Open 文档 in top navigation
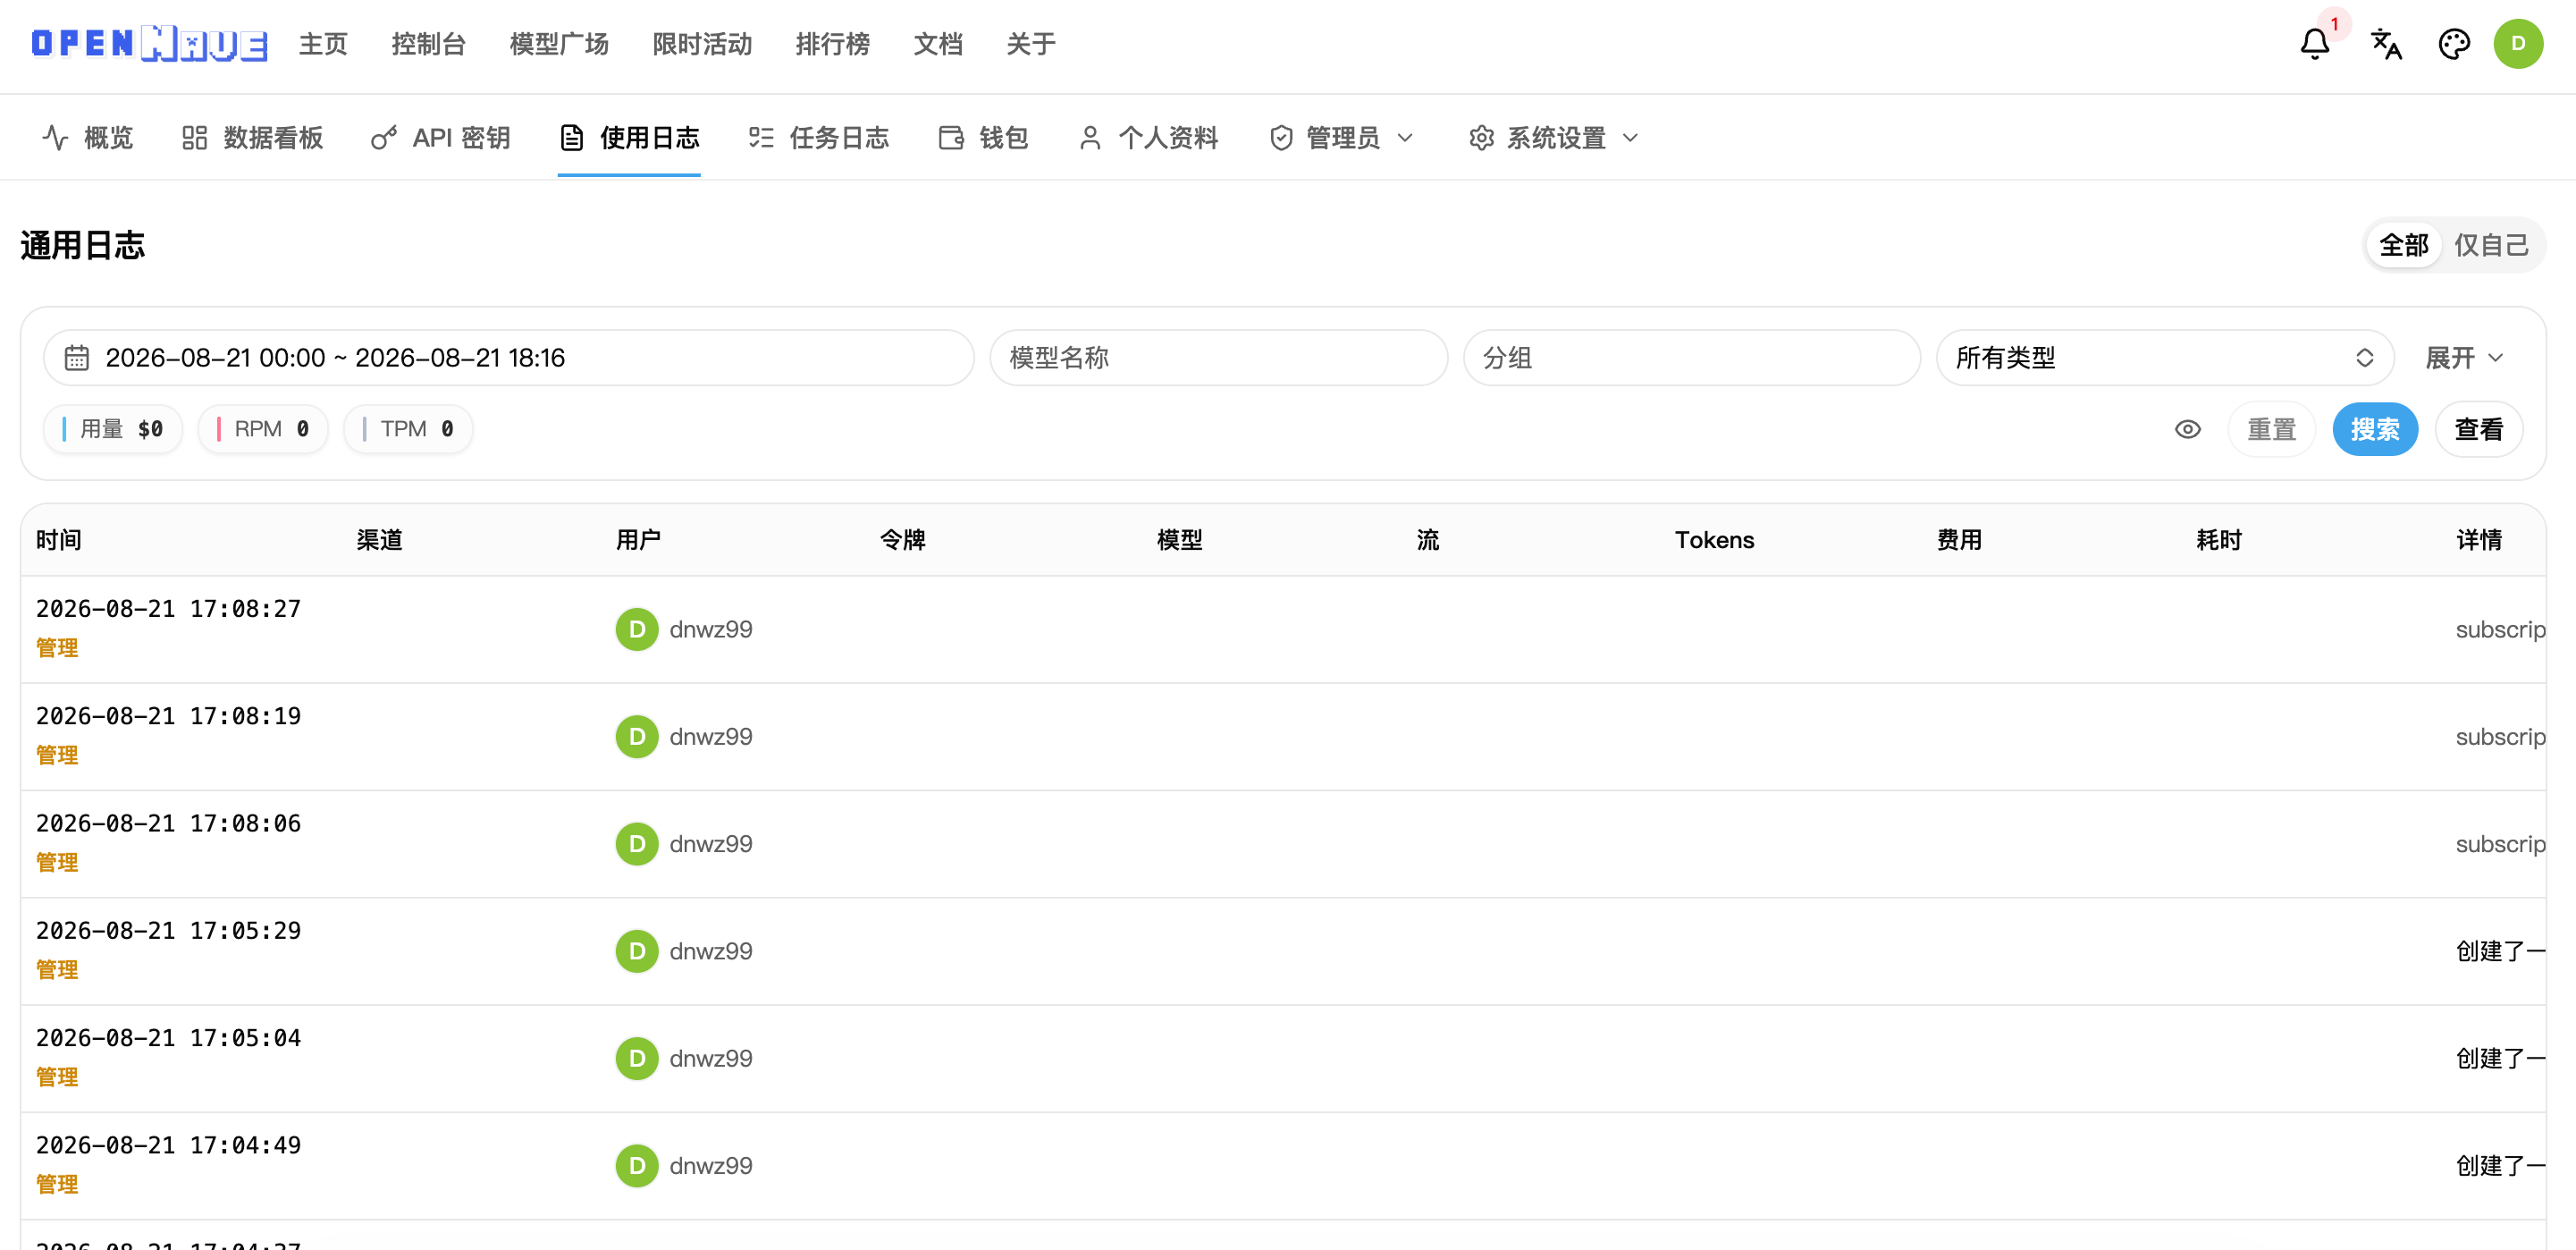Viewport: 2576px width, 1250px height. 938,44
